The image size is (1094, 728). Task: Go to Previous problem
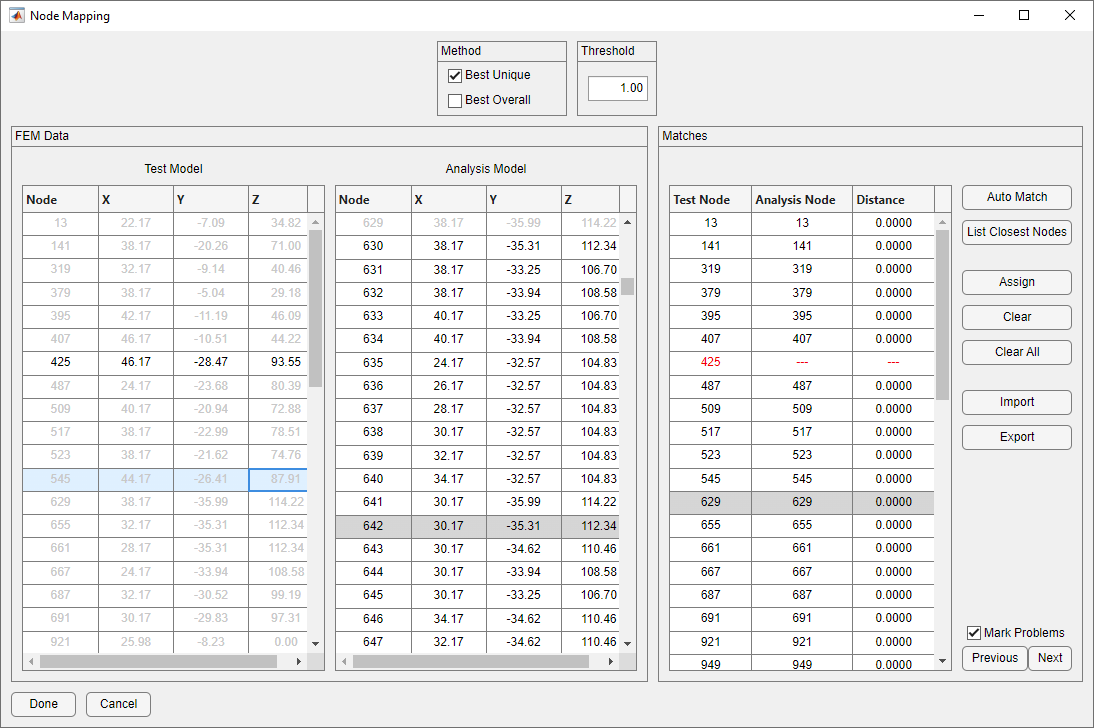995,658
